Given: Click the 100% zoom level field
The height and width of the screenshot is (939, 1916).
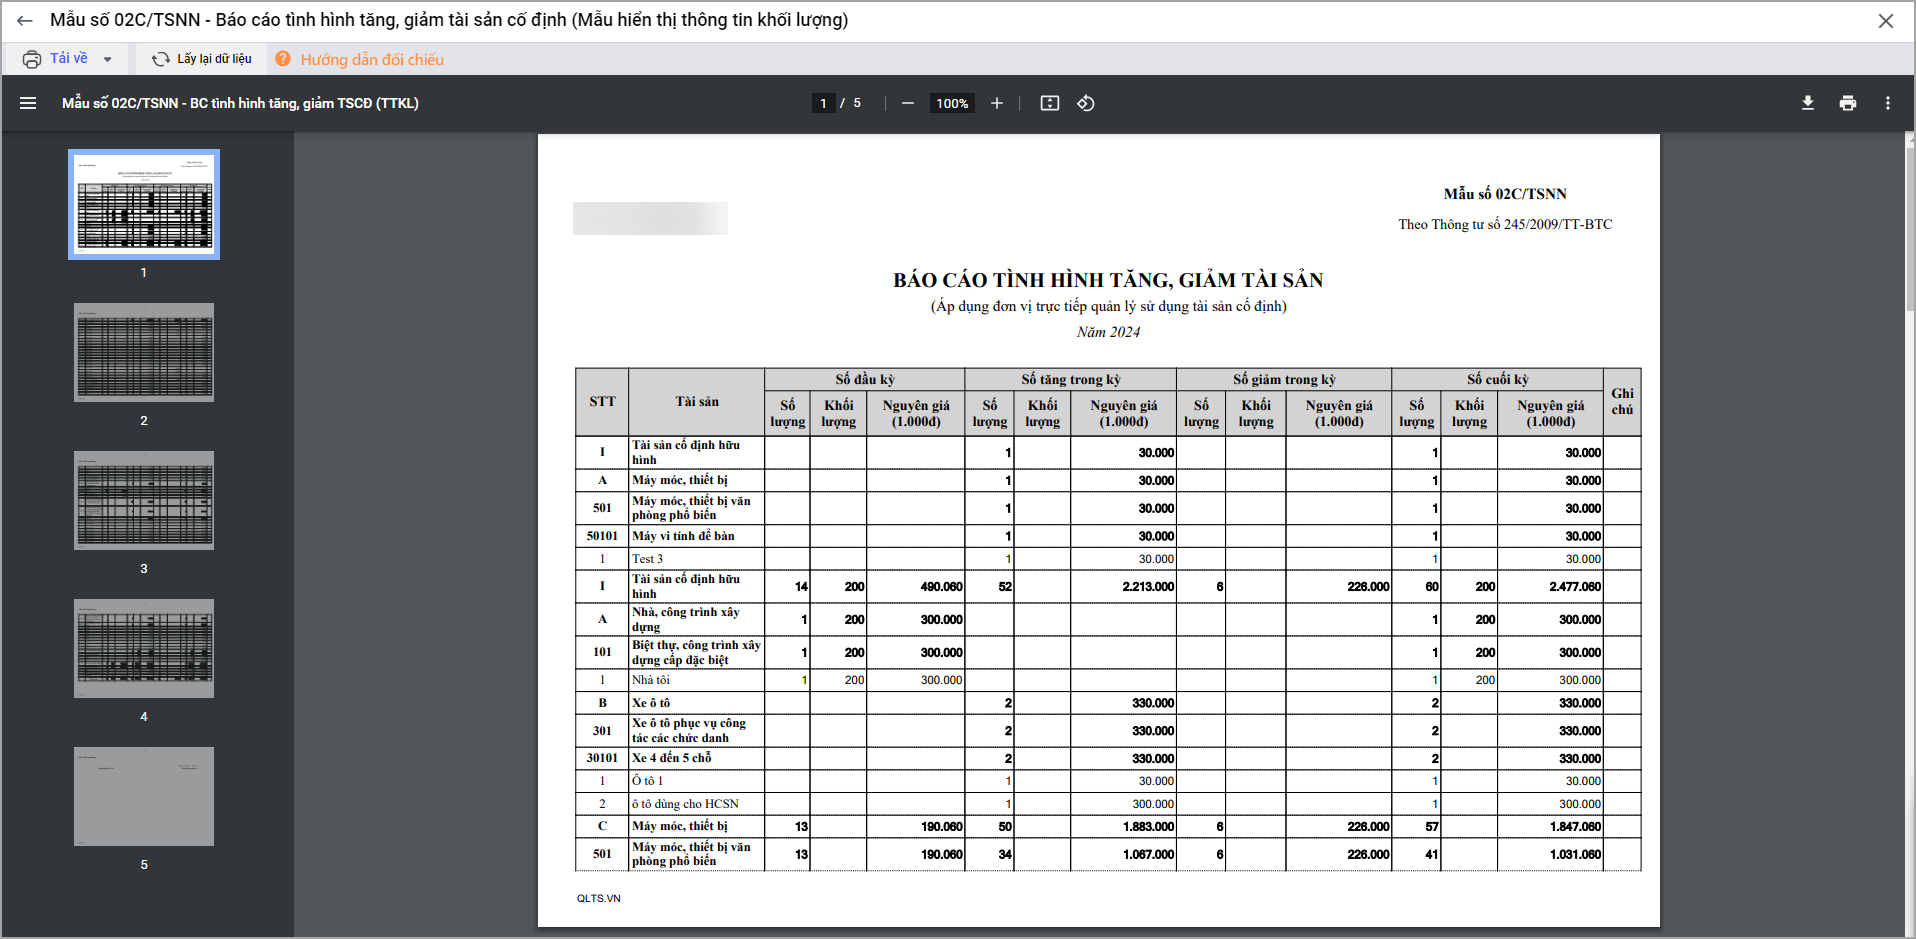Looking at the screenshot, I should point(952,103).
